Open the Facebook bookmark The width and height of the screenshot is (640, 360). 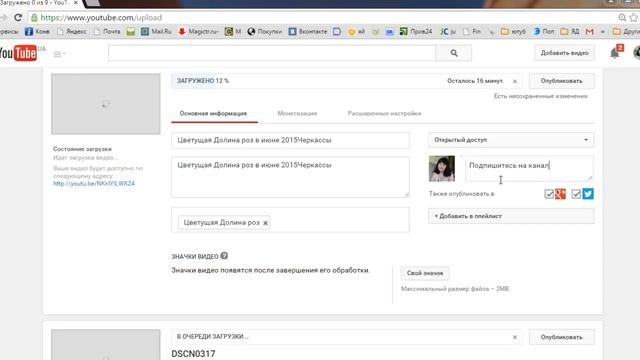(x=37, y=31)
